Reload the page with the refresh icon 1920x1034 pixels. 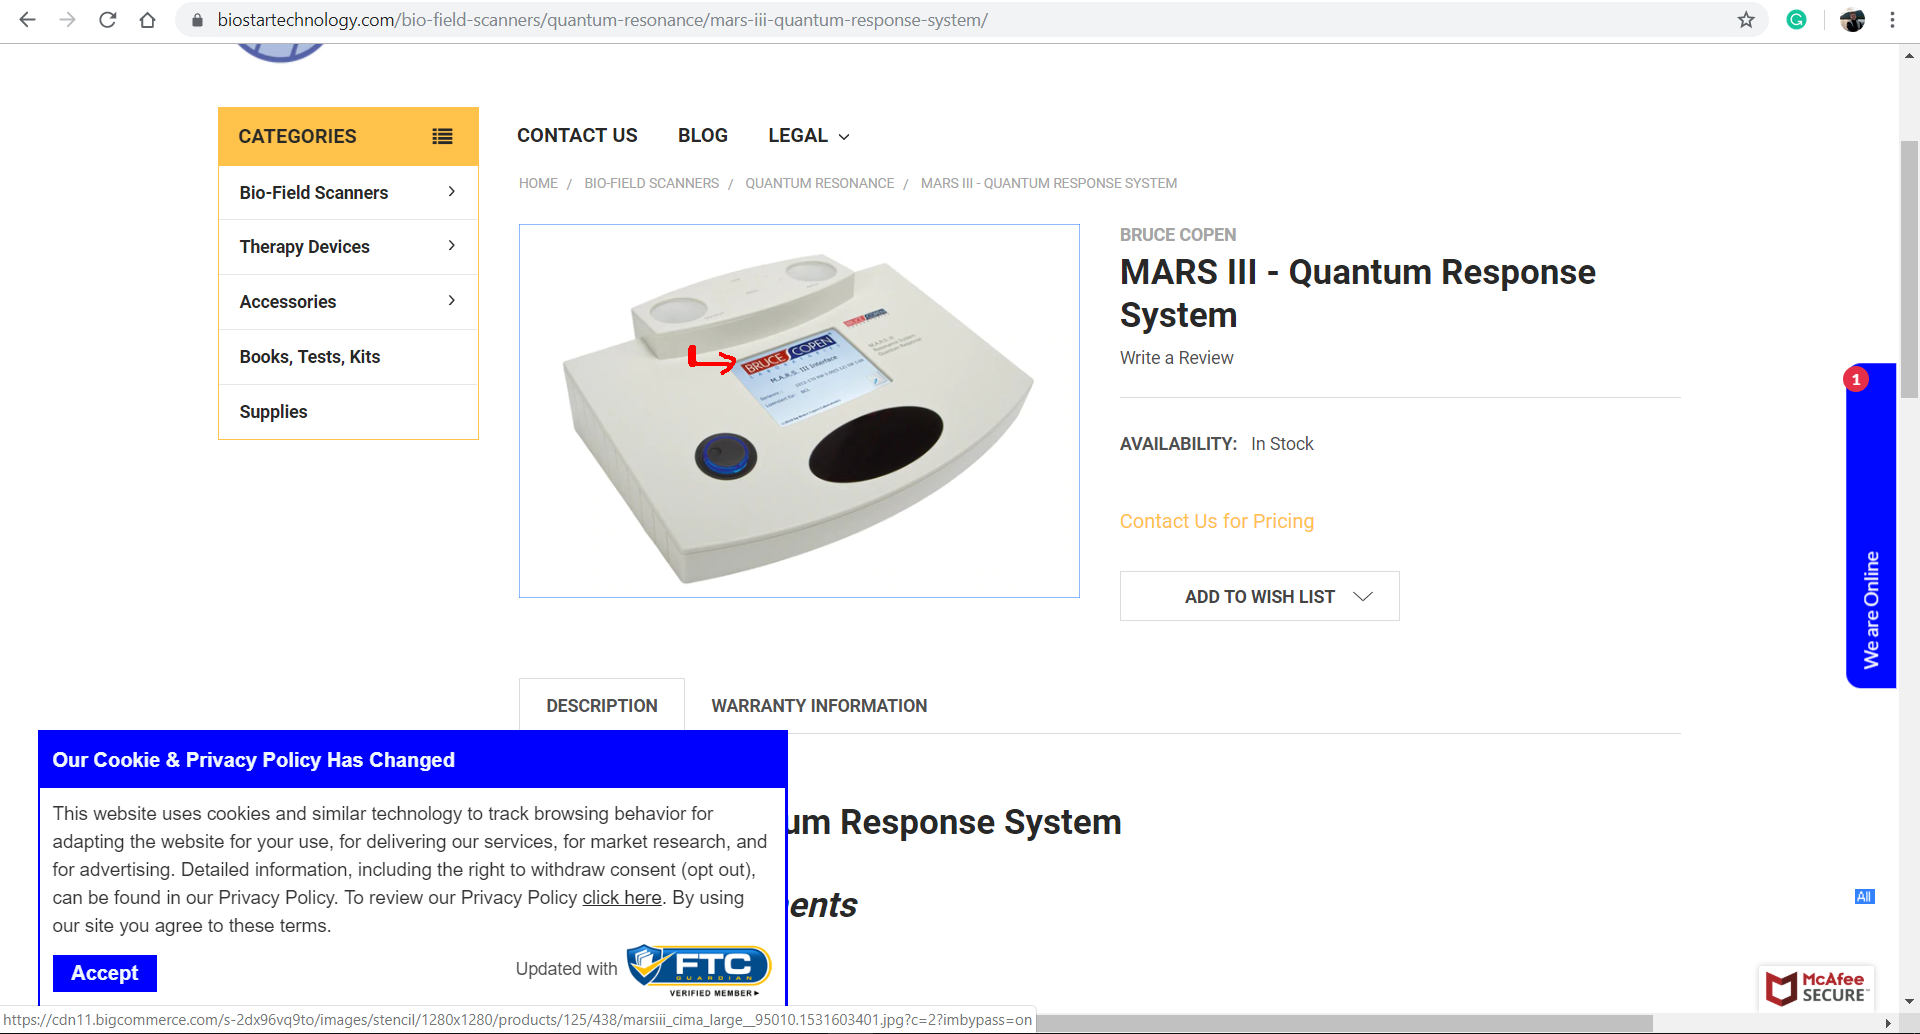pos(108,20)
